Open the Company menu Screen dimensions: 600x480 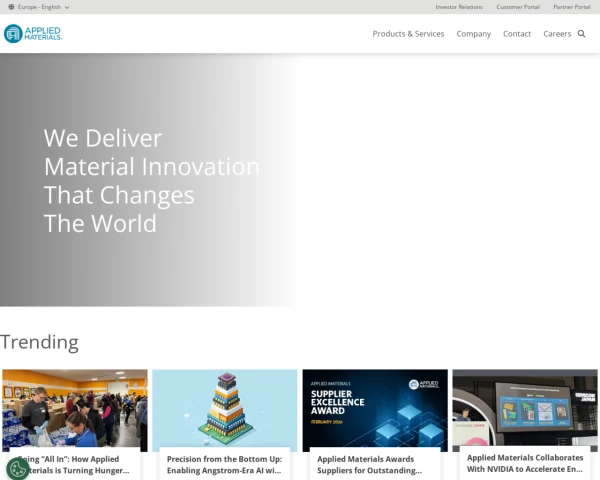(473, 34)
